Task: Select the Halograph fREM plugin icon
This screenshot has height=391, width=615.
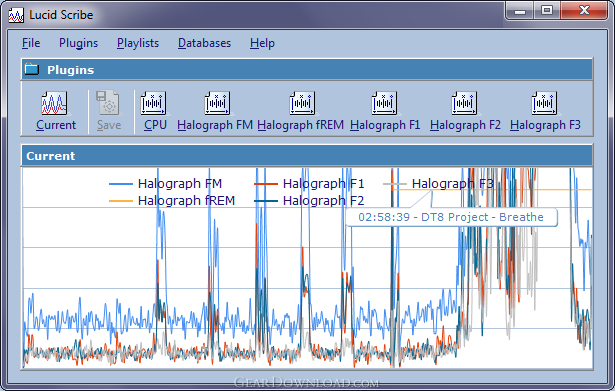Action: (302, 103)
